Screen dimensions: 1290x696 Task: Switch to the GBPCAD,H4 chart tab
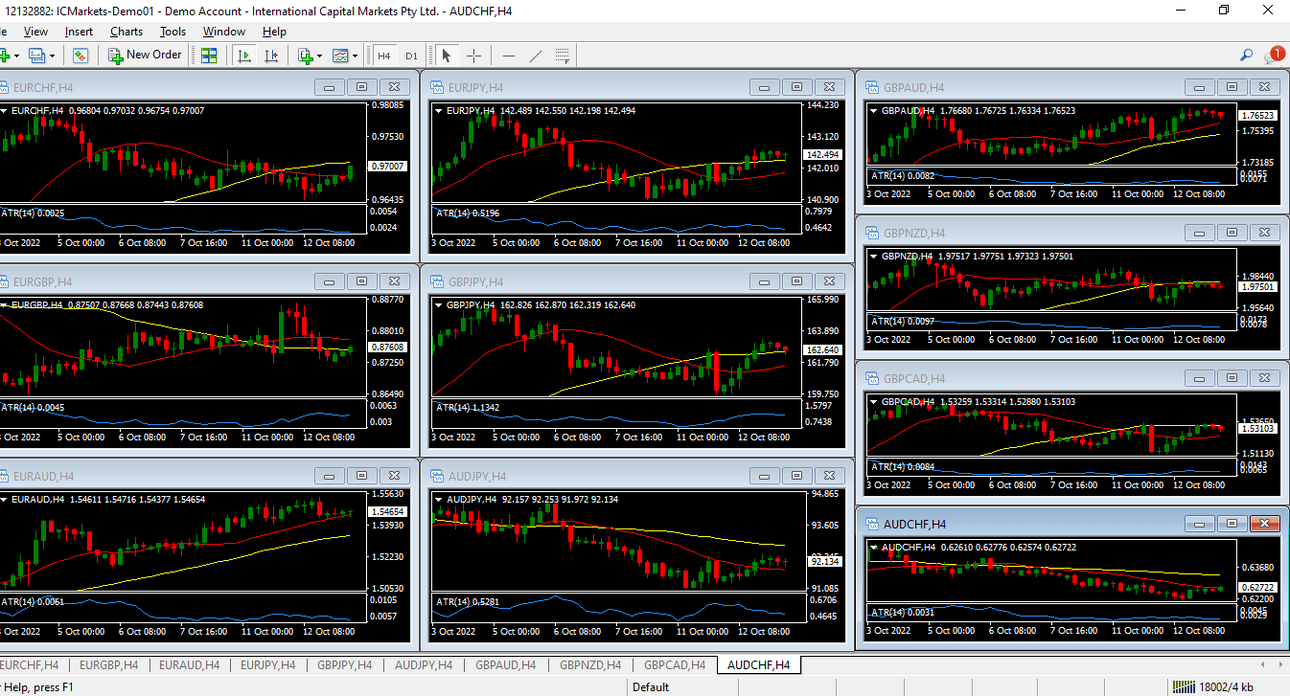674,665
